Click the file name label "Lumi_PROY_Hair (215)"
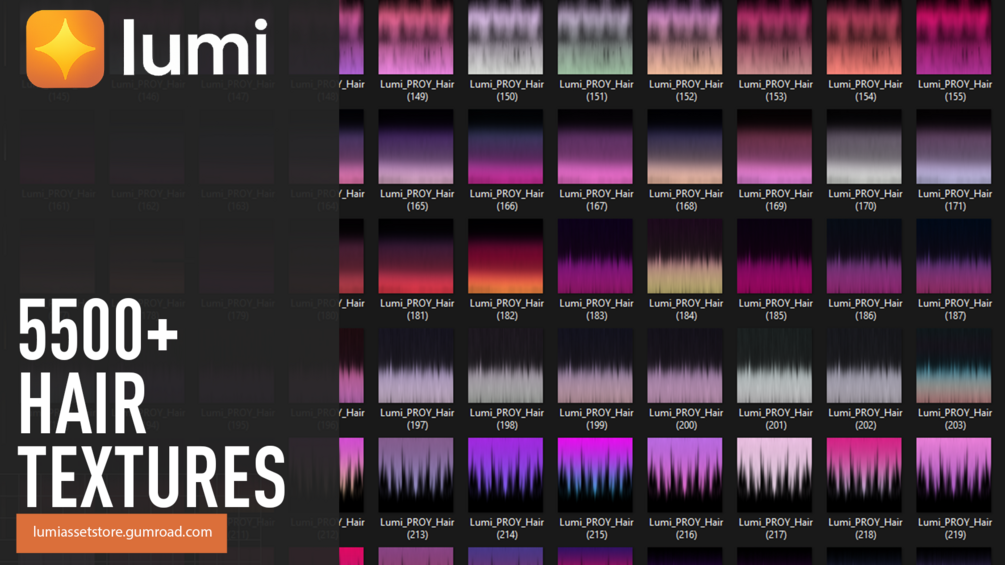The image size is (1005, 565). tap(596, 528)
